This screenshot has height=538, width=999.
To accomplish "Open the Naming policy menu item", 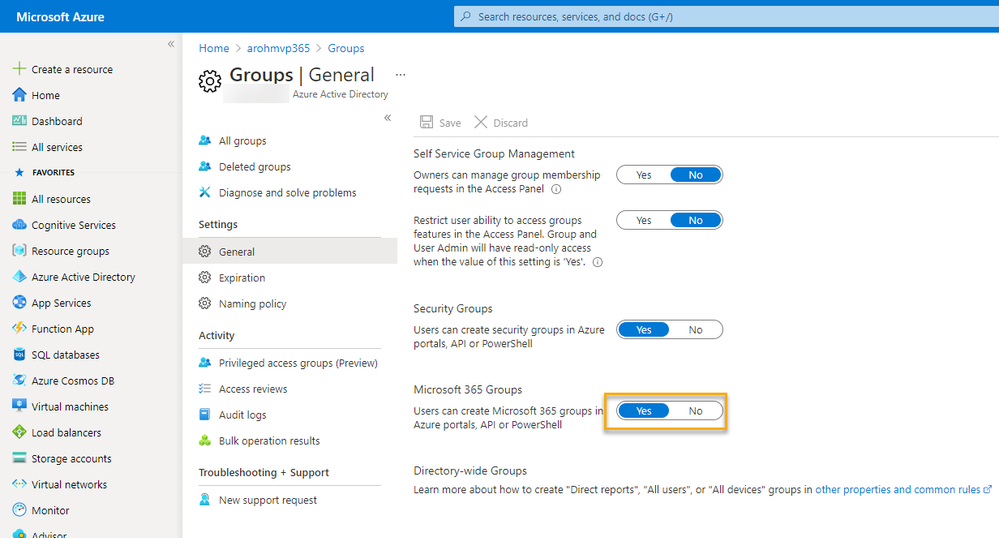I will pos(252,304).
